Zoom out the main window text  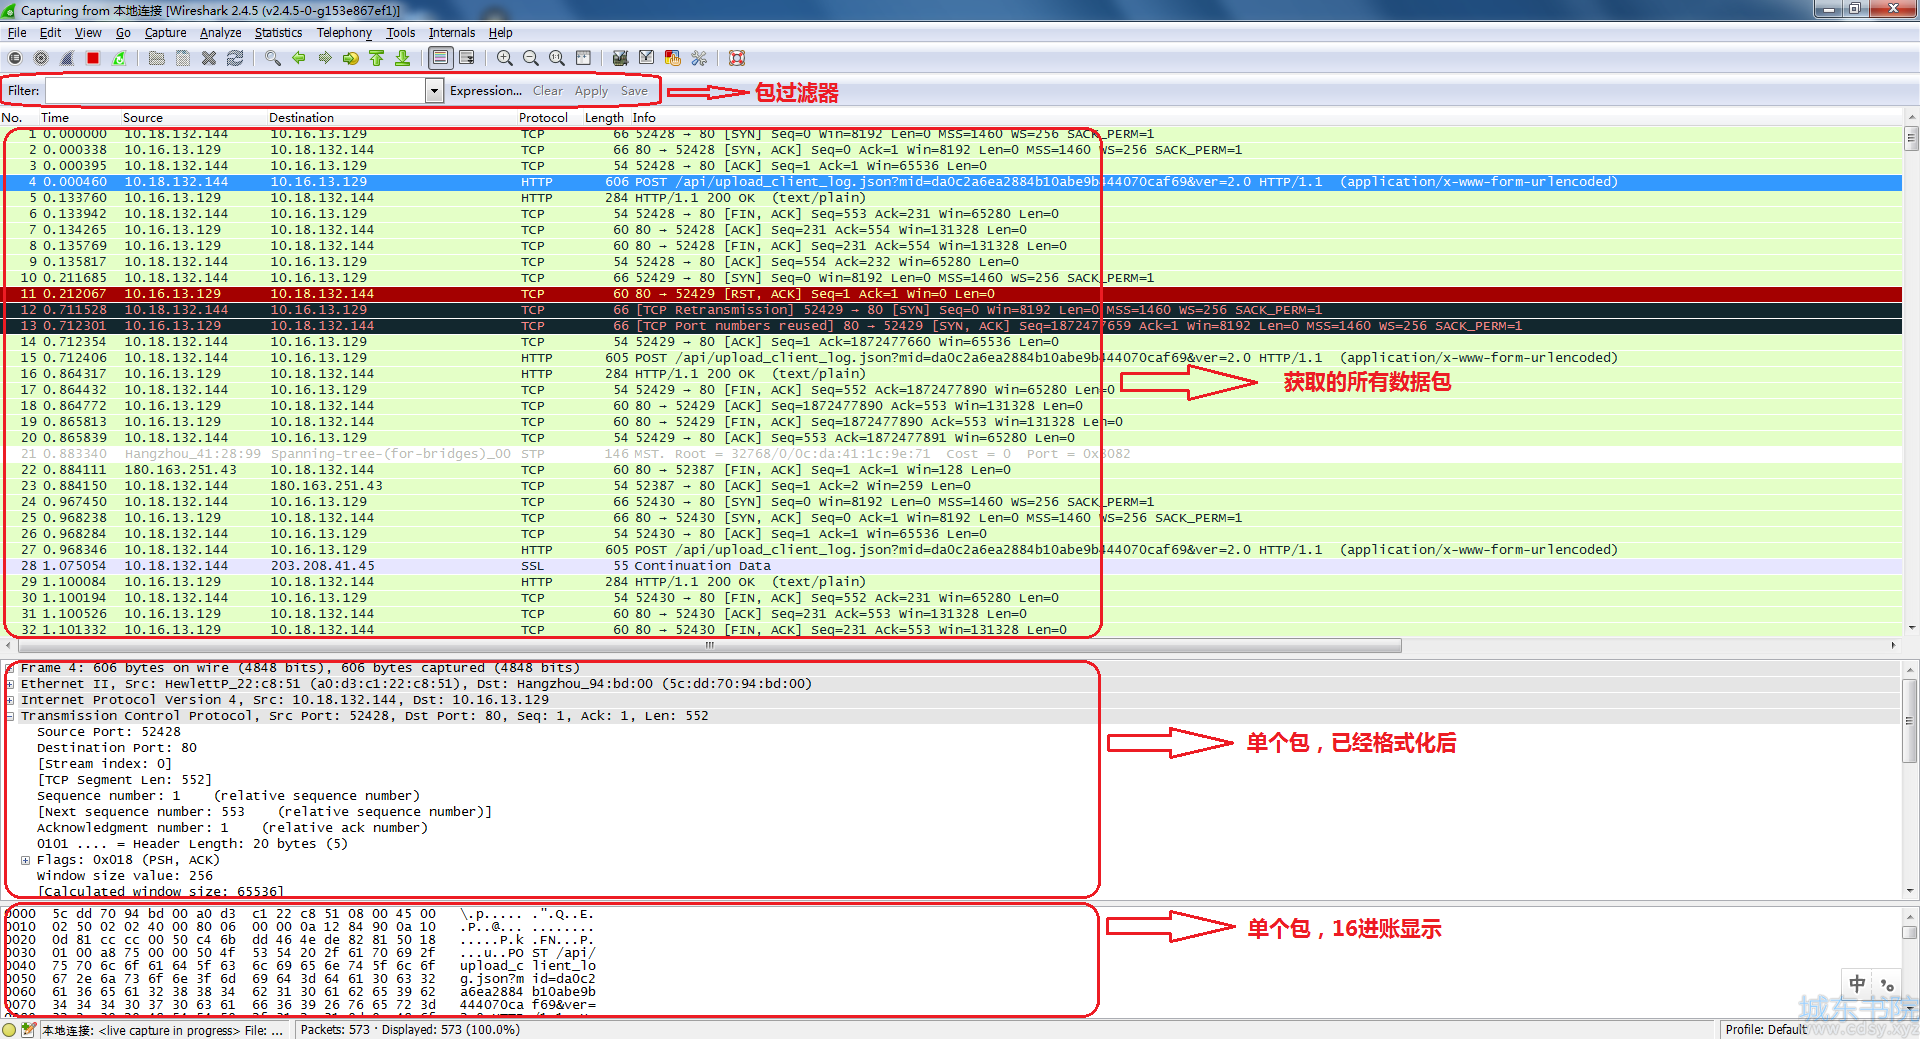point(531,58)
